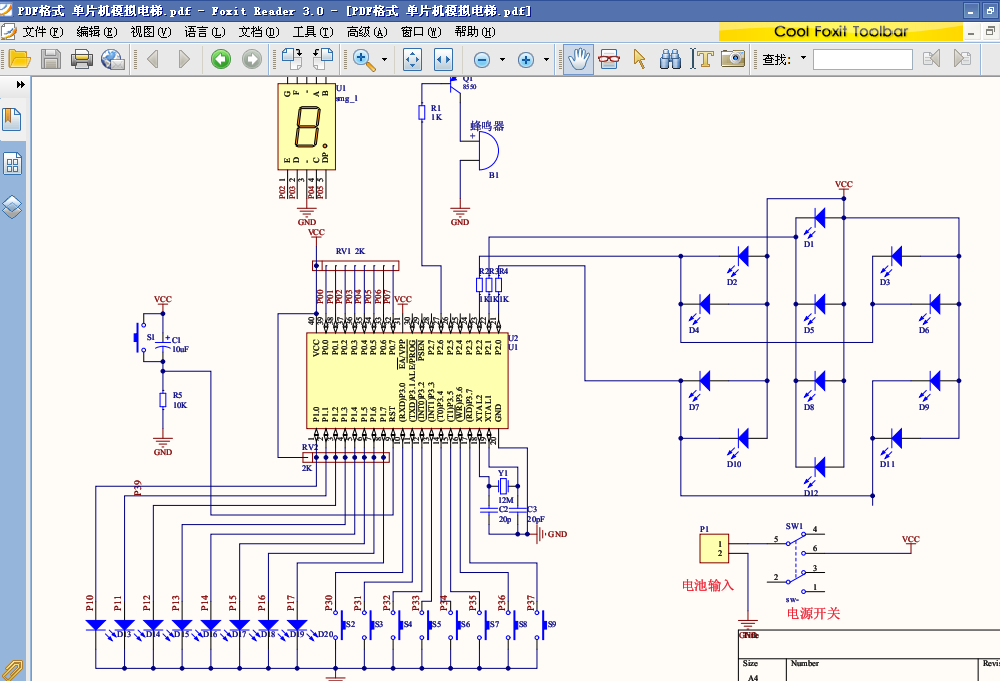Select the arrow selection tool
Image resolution: width=1000 pixels, height=681 pixels.
tap(639, 59)
